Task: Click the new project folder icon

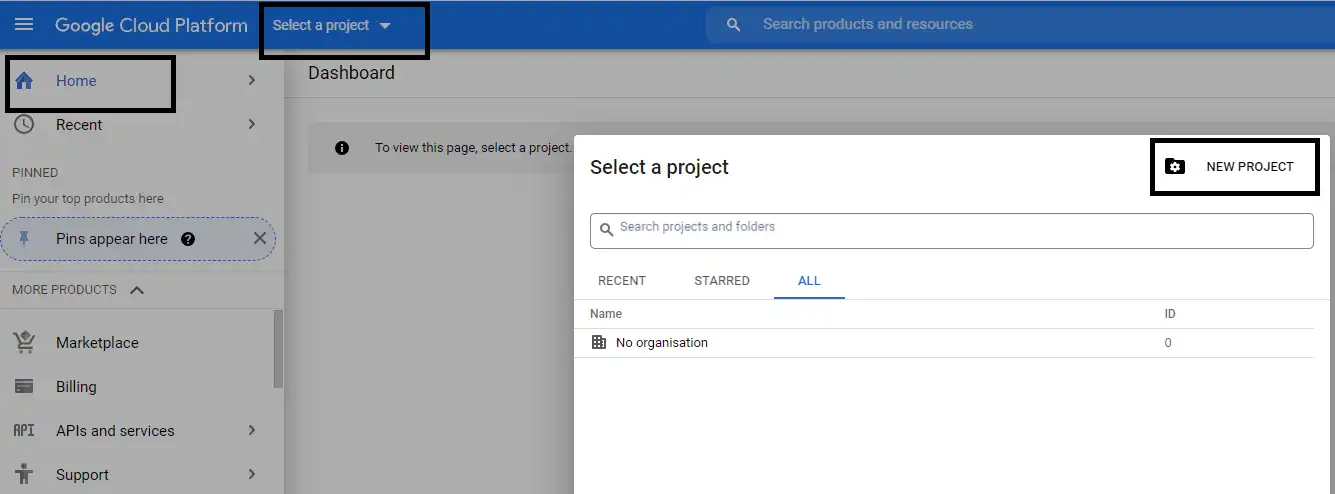Action: pos(1176,167)
